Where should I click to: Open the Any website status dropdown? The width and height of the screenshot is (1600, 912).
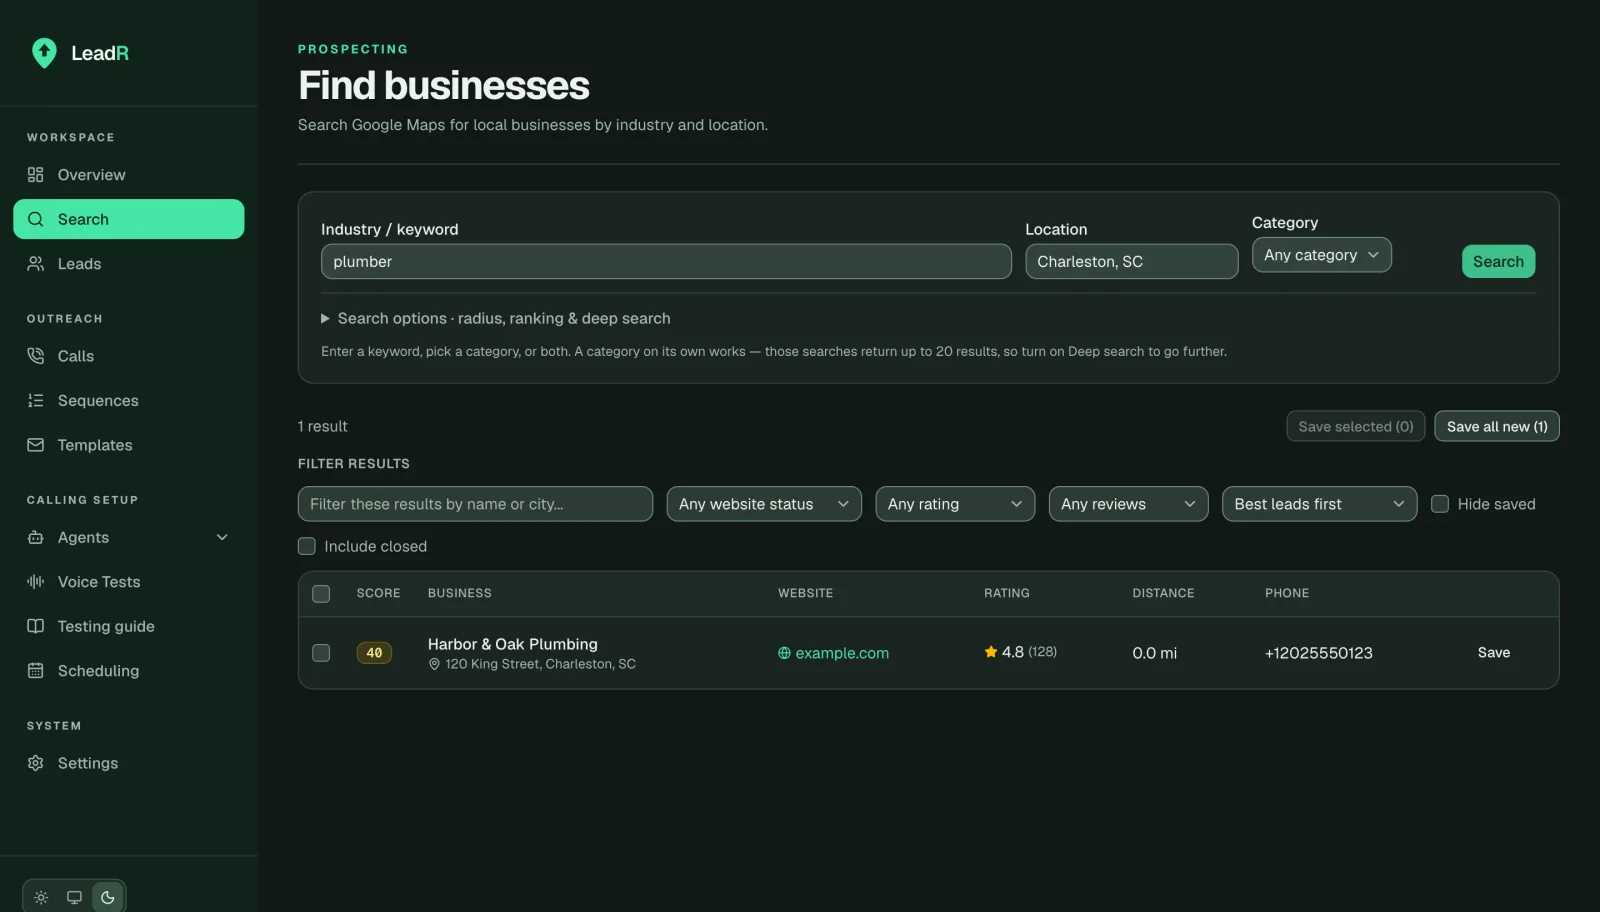point(764,504)
